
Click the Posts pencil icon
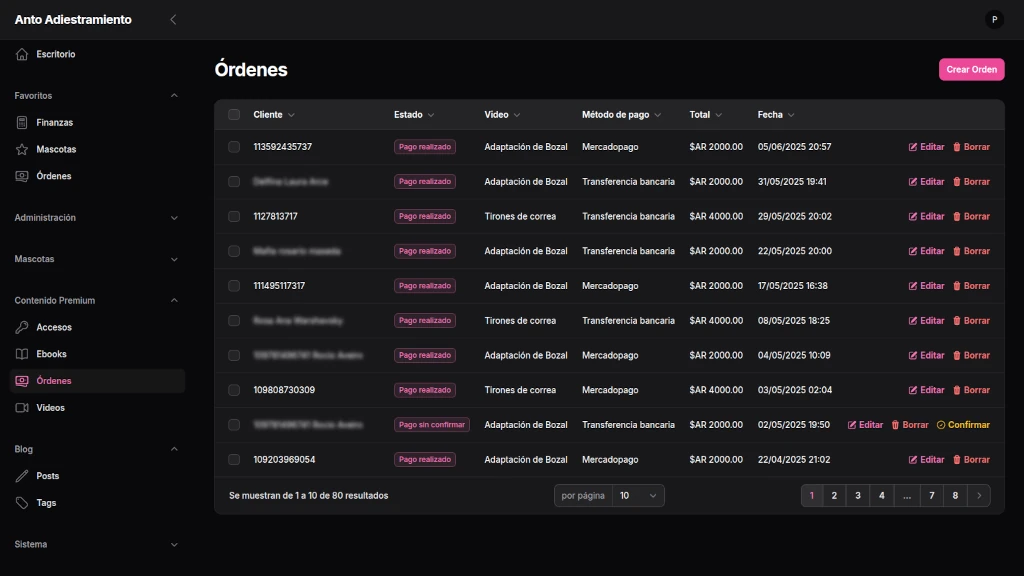[22, 476]
